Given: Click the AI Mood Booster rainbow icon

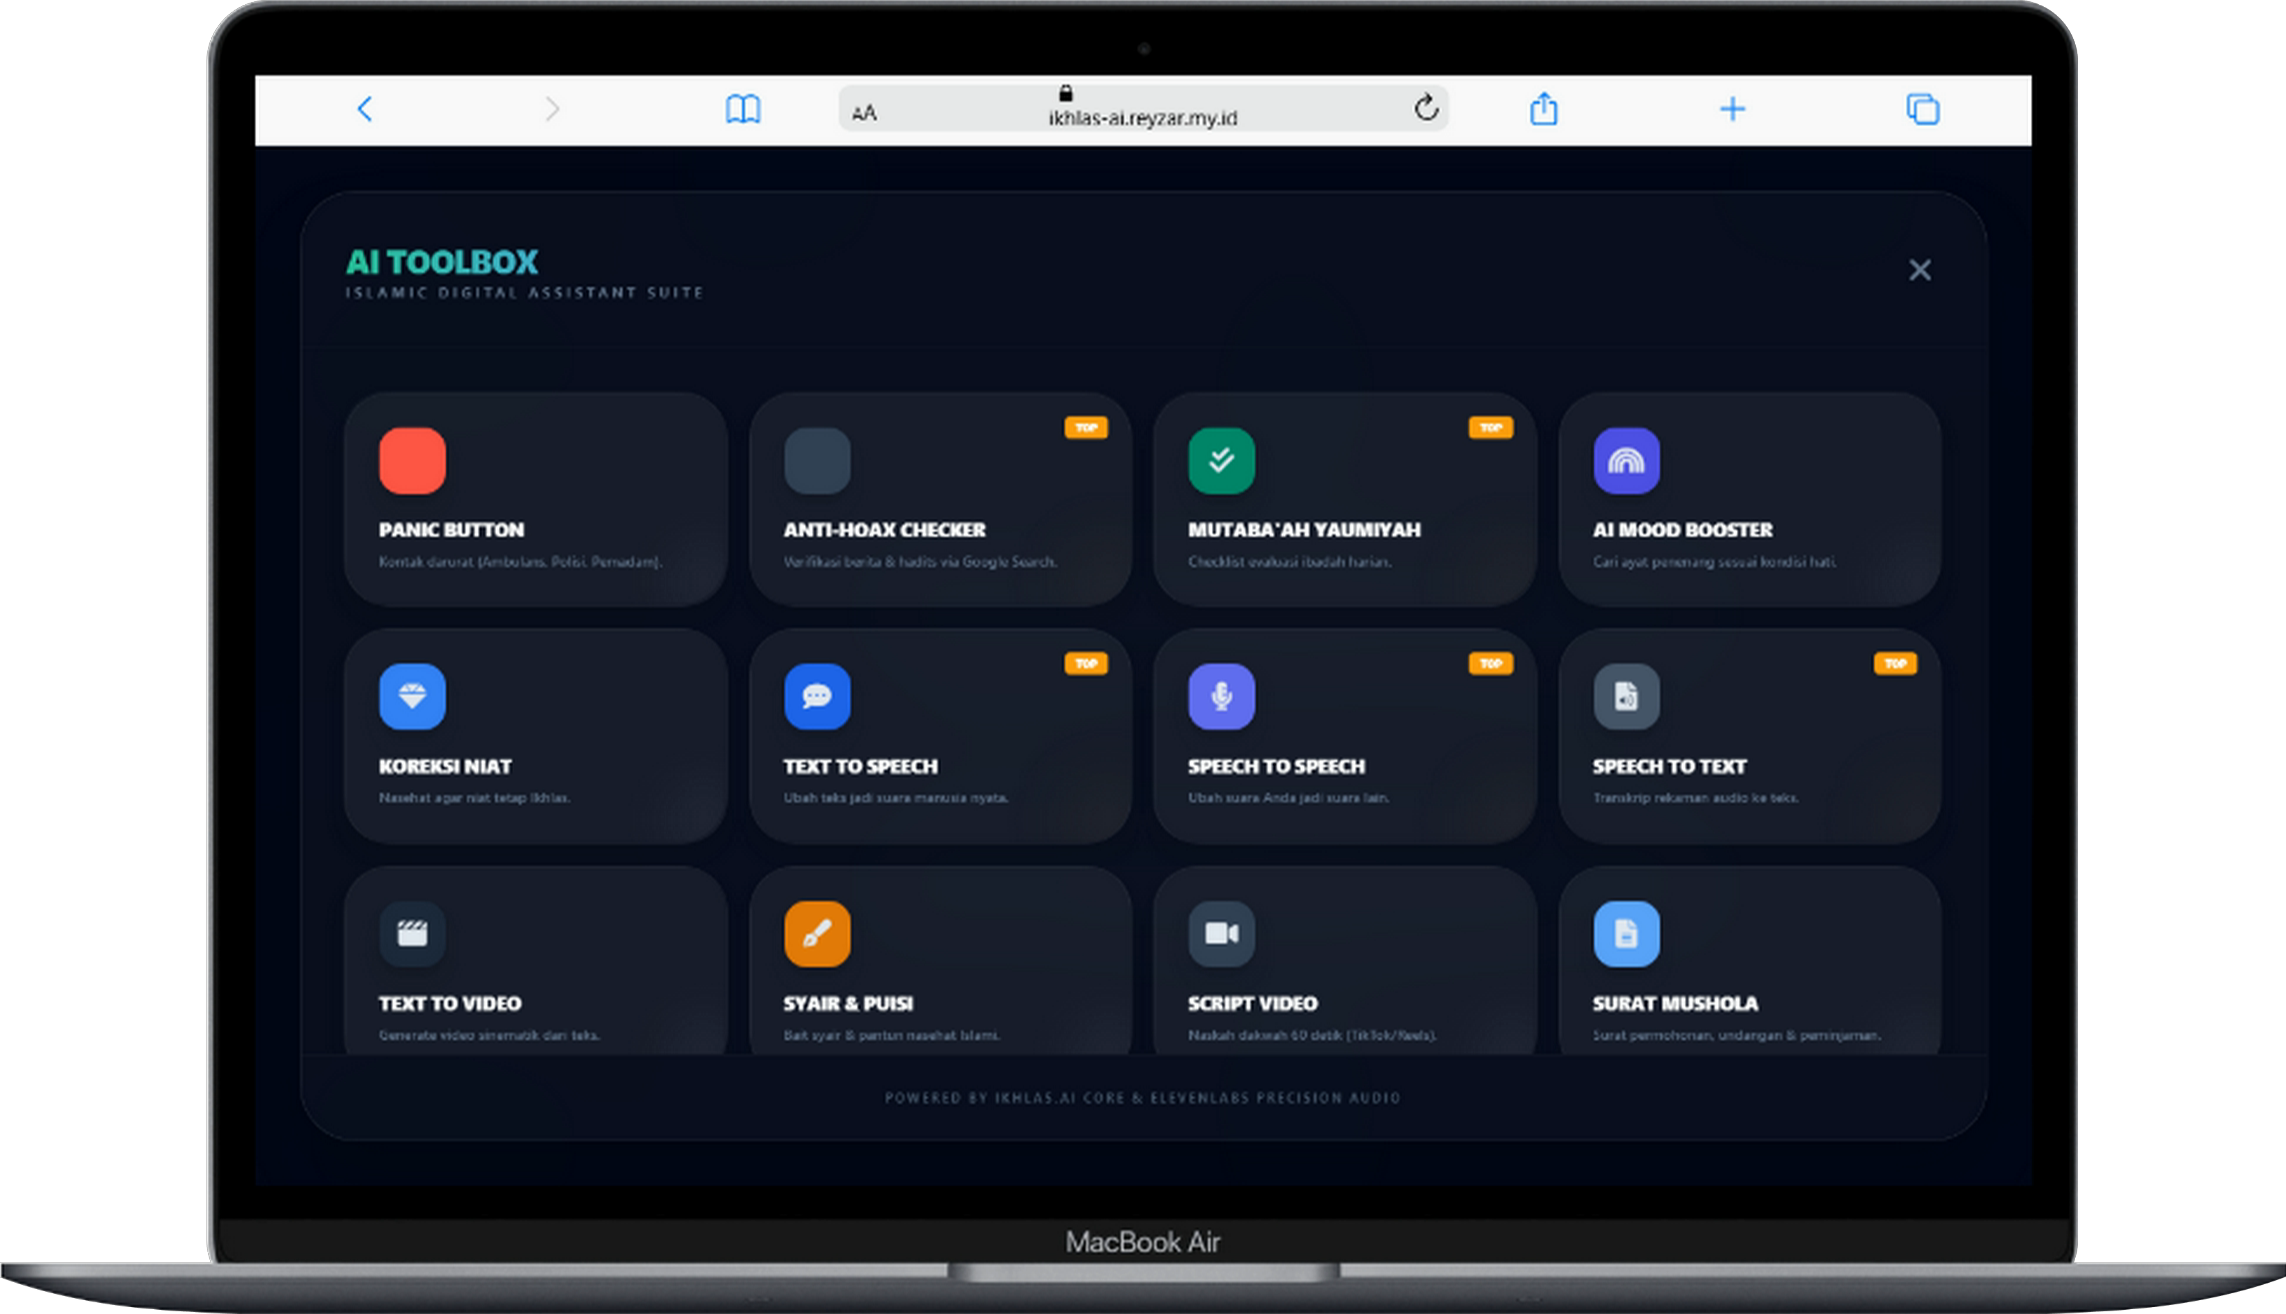Looking at the screenshot, I should (1626, 461).
